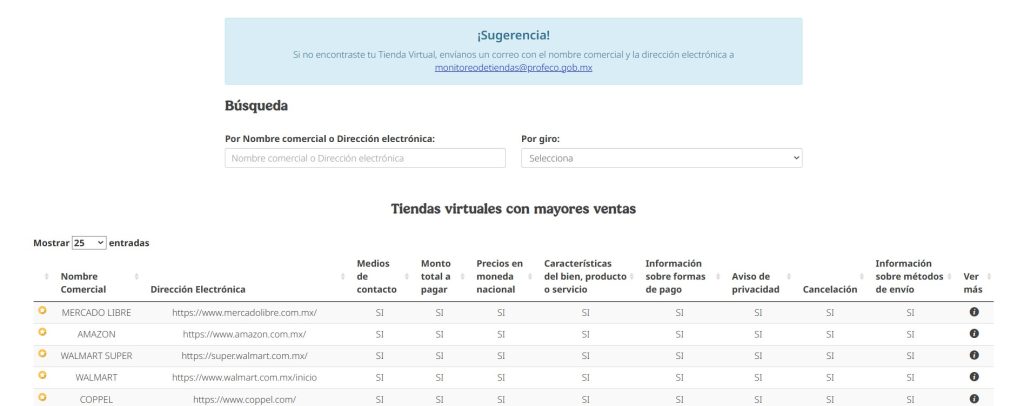Click the https://www.walmart.com.mx/inicio address cell
This screenshot has width=1024, height=406.
coord(244,377)
